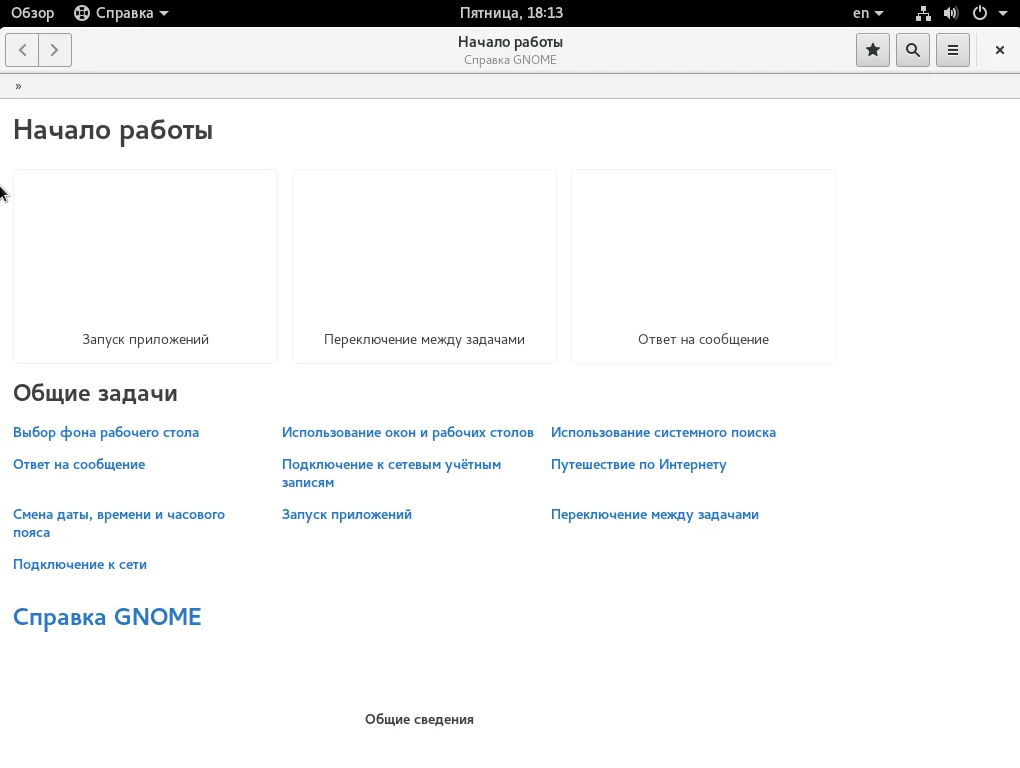The height and width of the screenshot is (768, 1020).
Task: Bookmark this page with the star icon
Action: click(x=873, y=50)
